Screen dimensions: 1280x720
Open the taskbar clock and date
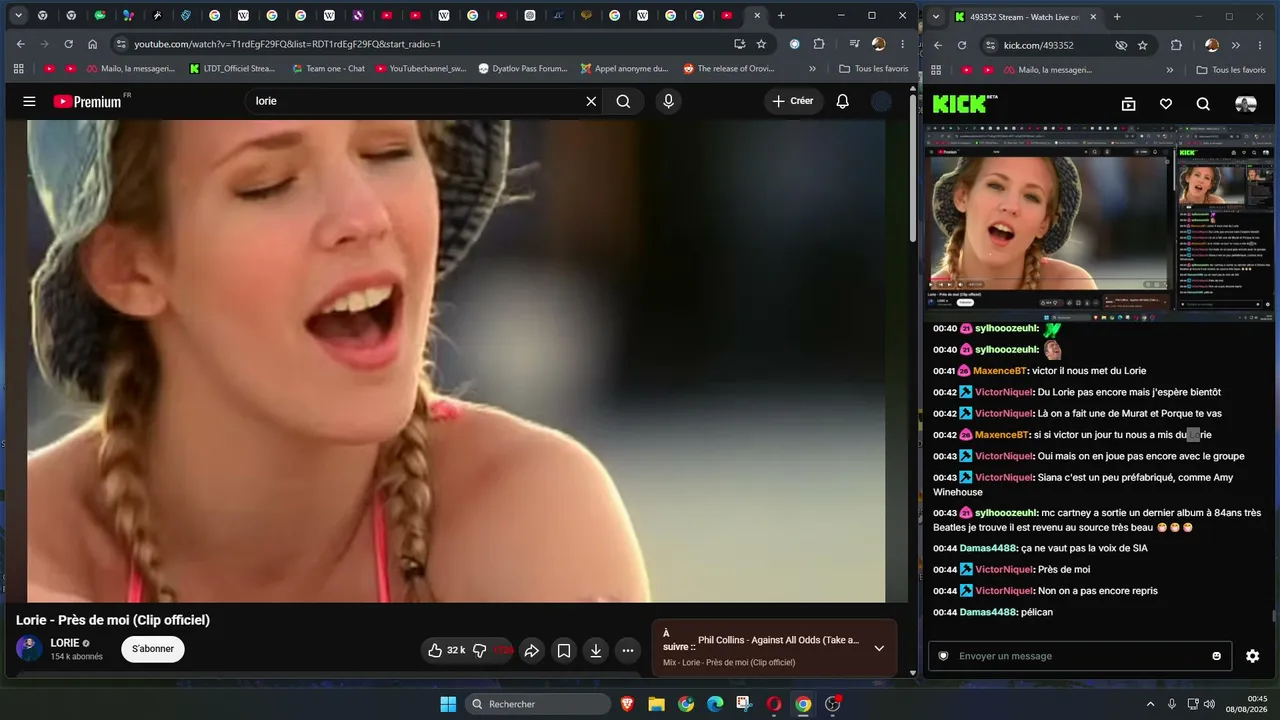(x=1249, y=704)
